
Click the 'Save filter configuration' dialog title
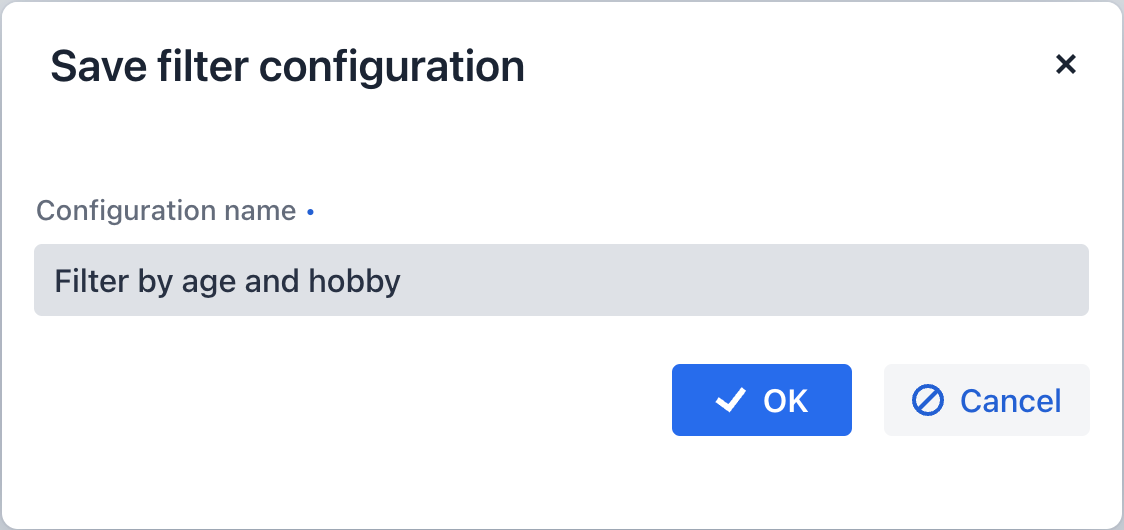pyautogui.click(x=287, y=67)
